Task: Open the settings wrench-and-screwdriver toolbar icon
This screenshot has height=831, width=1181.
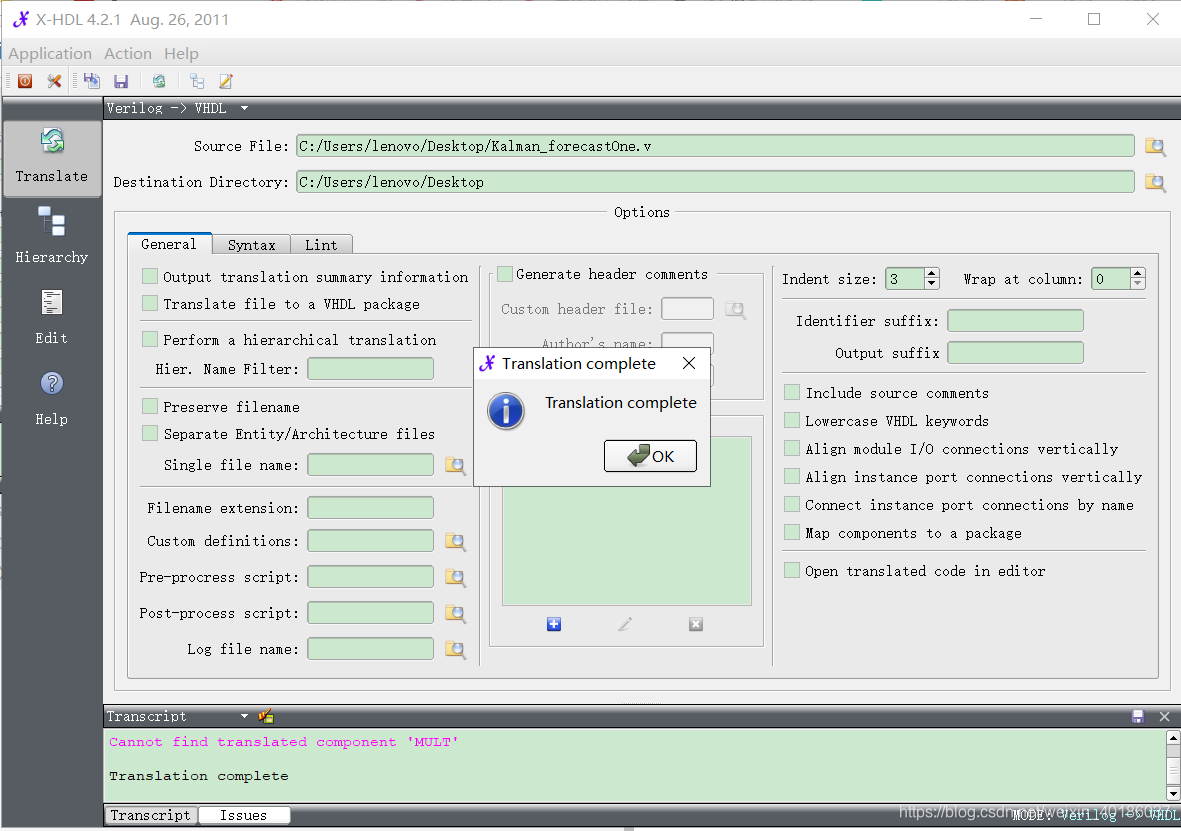Action: click(x=54, y=81)
